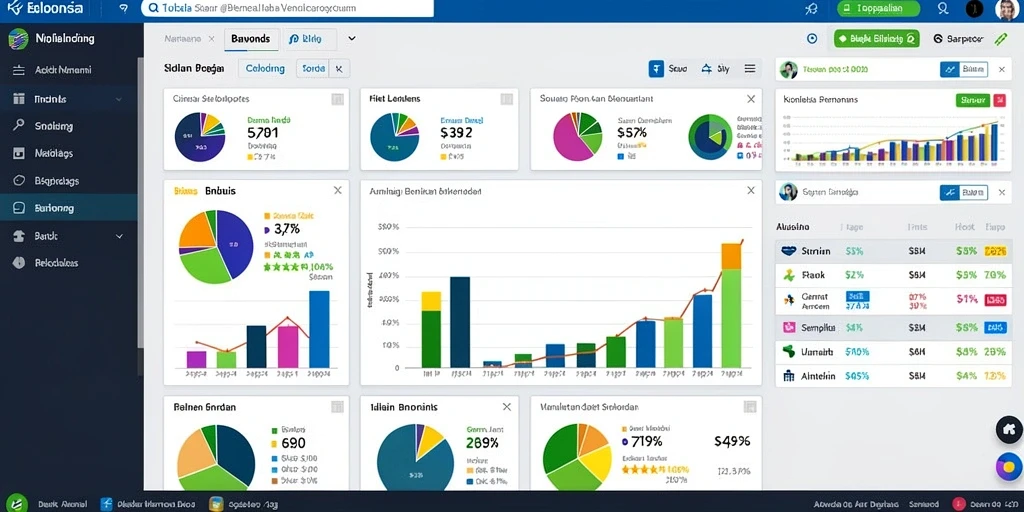The height and width of the screenshot is (512, 1024).
Task: Toggle the blue chart view in top right panel
Action: tap(950, 69)
